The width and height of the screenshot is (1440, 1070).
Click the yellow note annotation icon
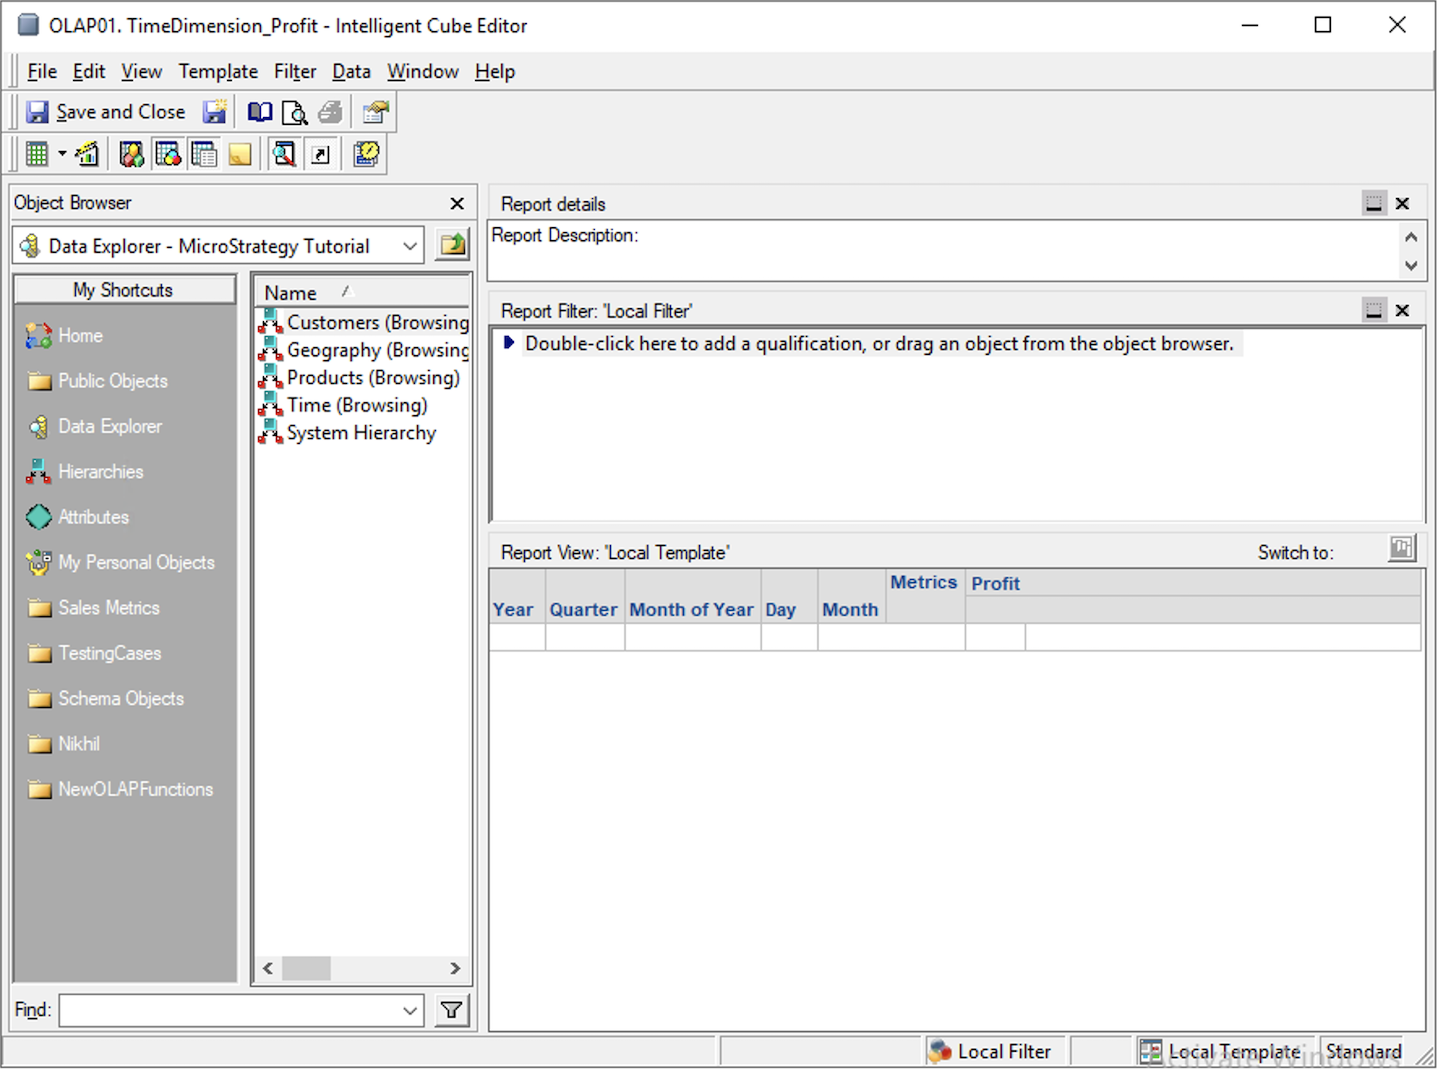click(x=240, y=153)
